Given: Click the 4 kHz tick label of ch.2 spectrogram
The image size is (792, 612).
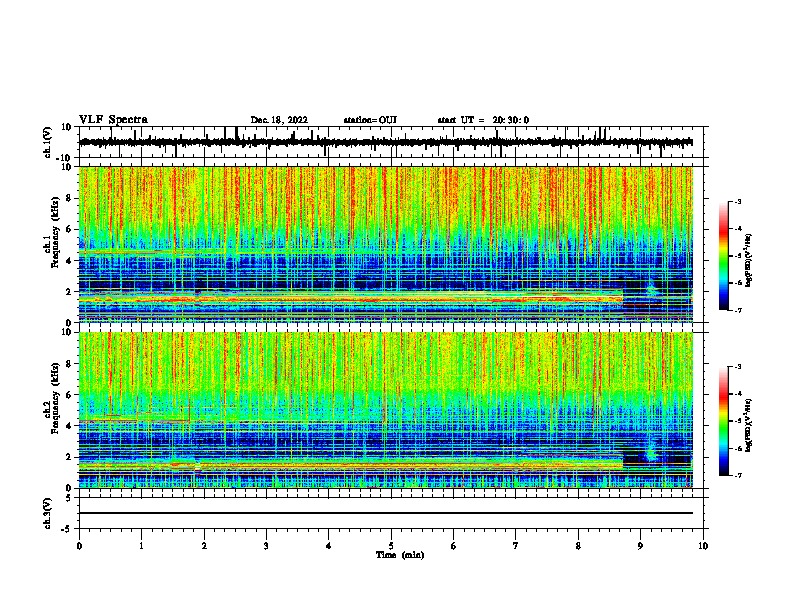Looking at the screenshot, I should point(69,426).
